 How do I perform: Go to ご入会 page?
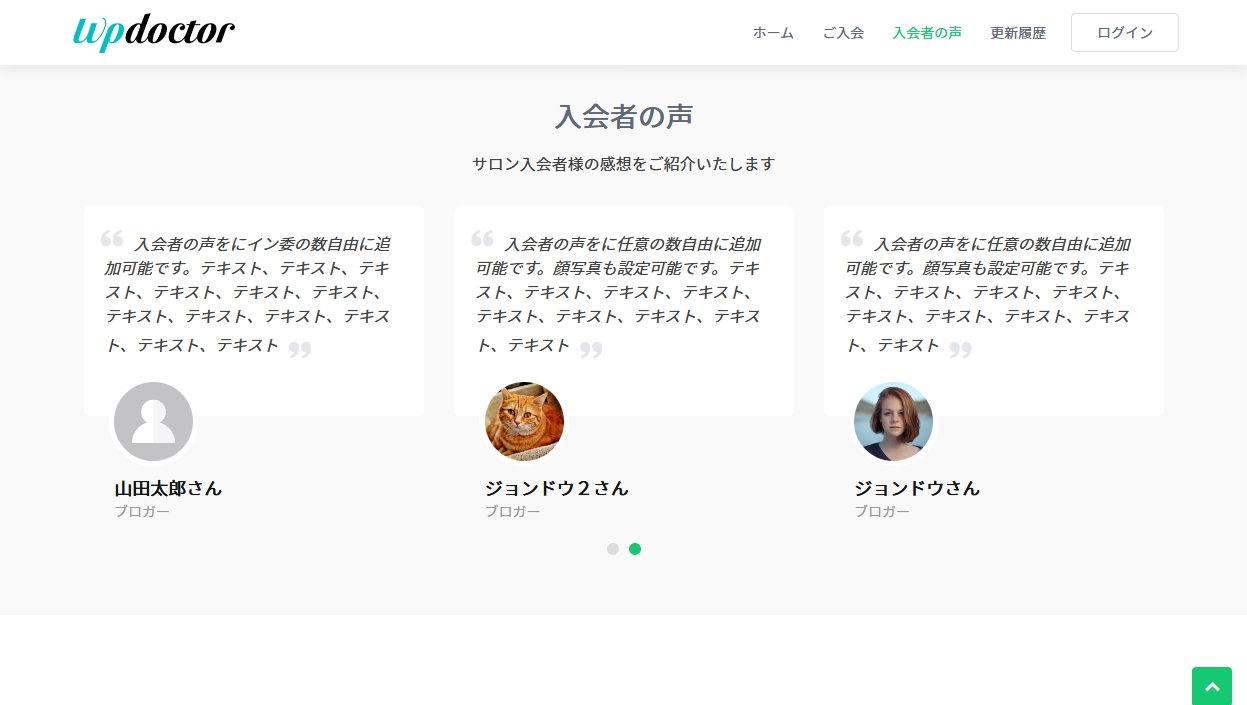(843, 33)
